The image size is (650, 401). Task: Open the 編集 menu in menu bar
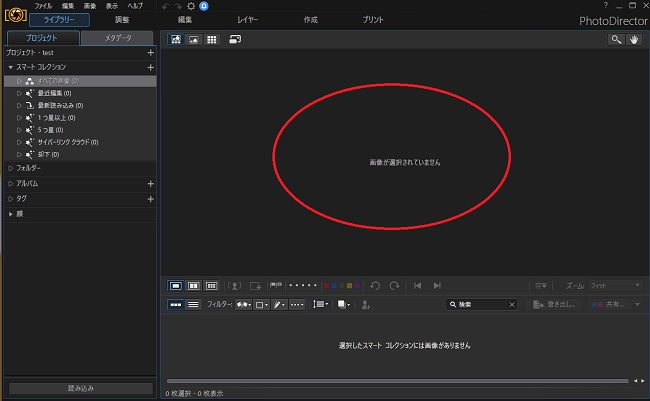[67, 6]
